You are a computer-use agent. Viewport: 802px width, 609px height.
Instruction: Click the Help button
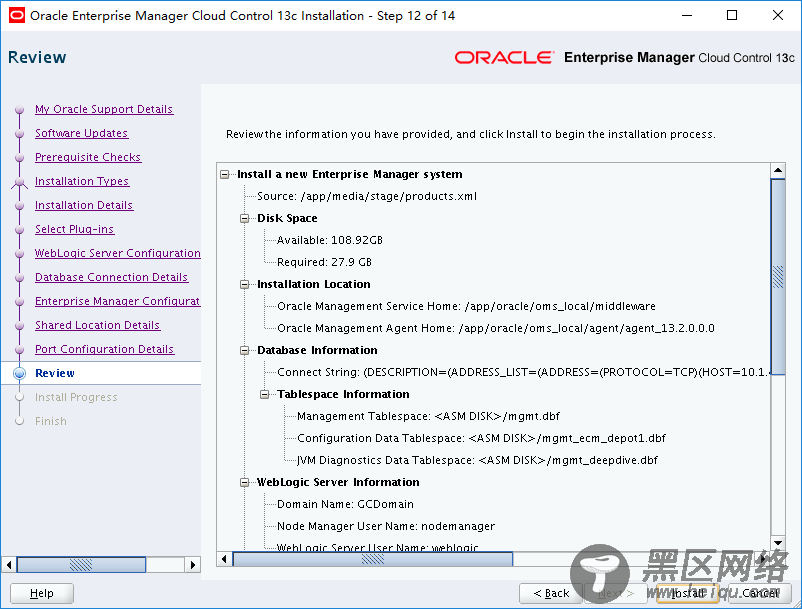(x=42, y=593)
